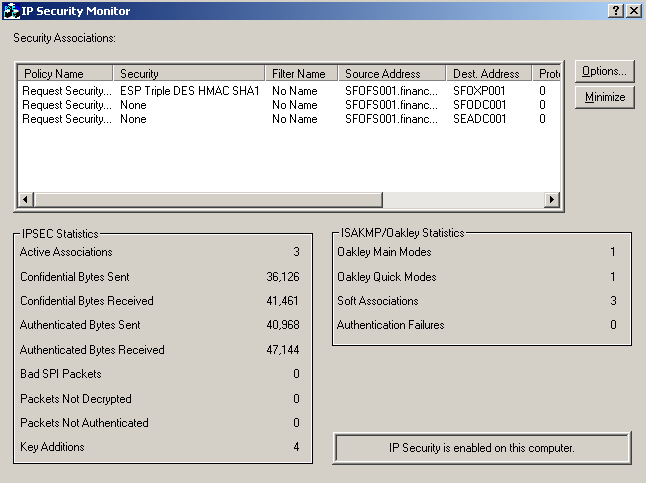Click the Help question mark button
The image size is (646, 483).
coord(616,10)
